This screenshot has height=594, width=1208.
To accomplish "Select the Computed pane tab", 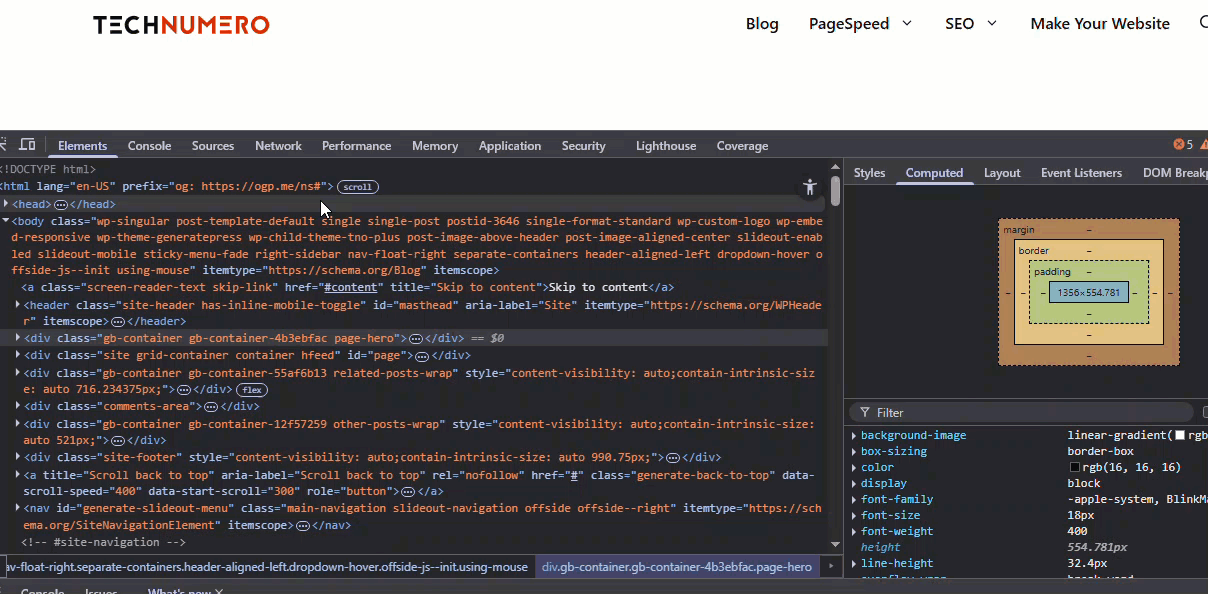I will pyautogui.click(x=935, y=173).
